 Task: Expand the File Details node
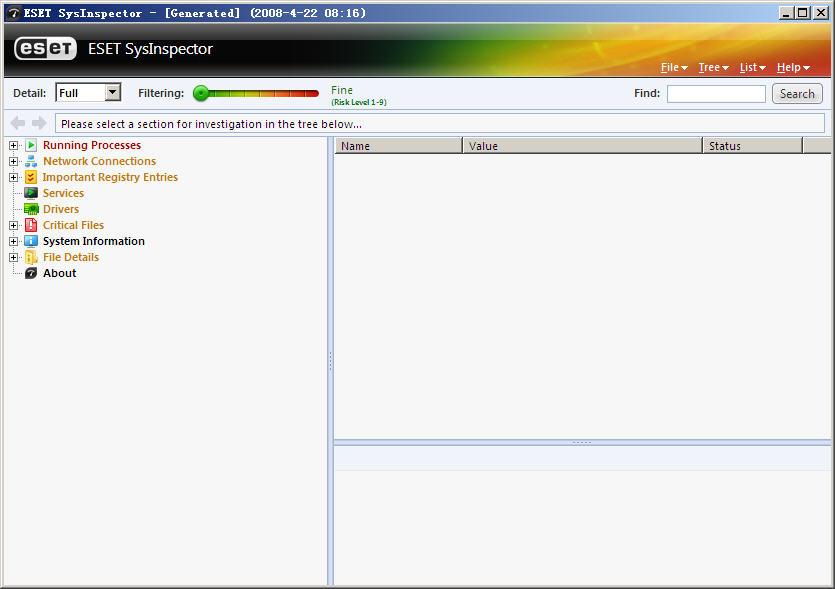pos(13,257)
